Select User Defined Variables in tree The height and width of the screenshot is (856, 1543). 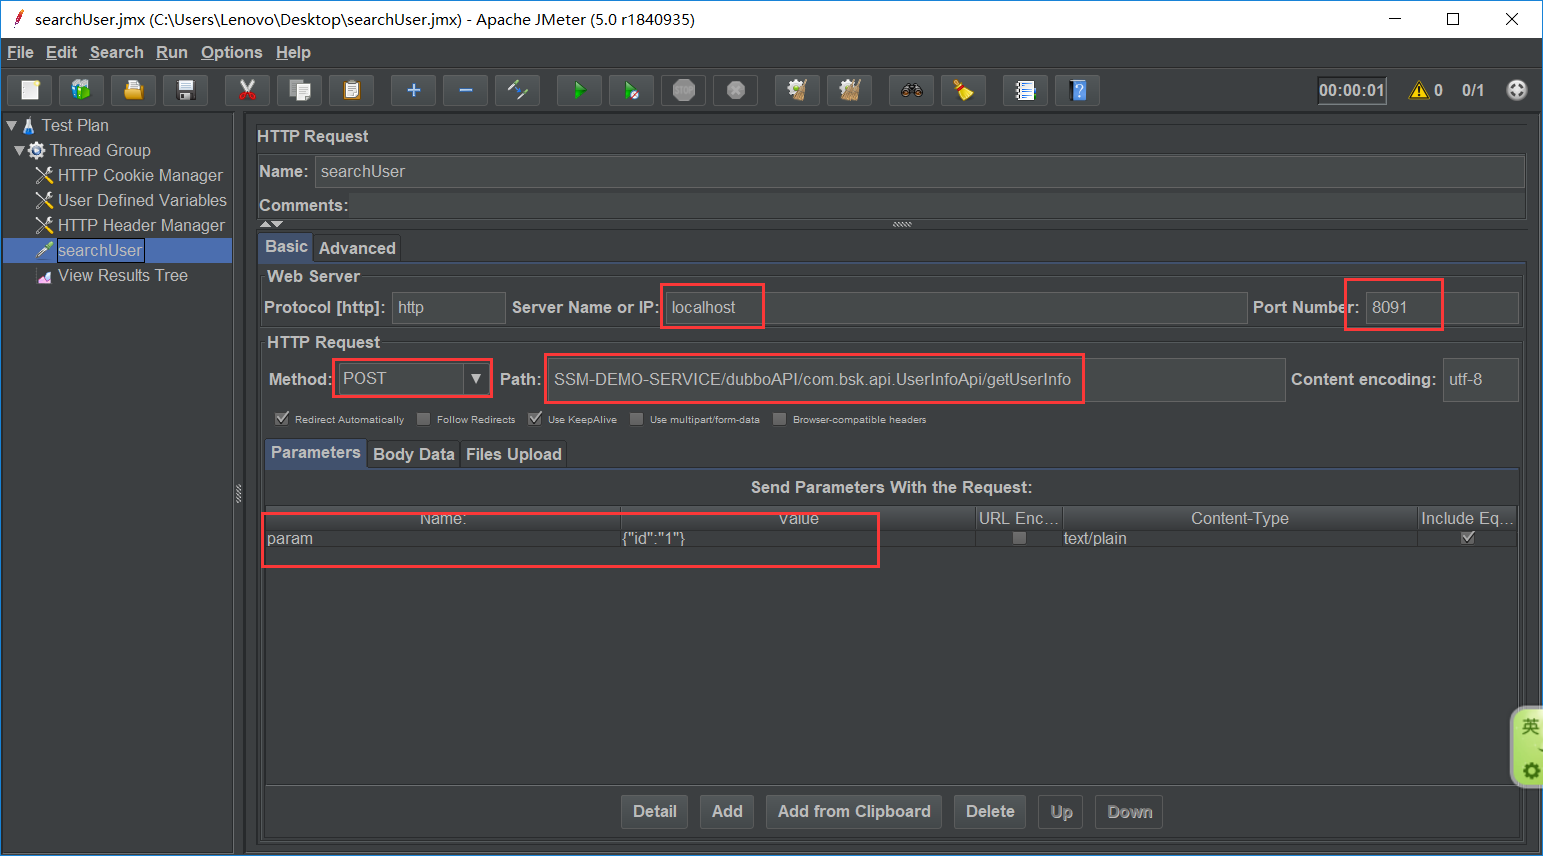[x=142, y=200]
